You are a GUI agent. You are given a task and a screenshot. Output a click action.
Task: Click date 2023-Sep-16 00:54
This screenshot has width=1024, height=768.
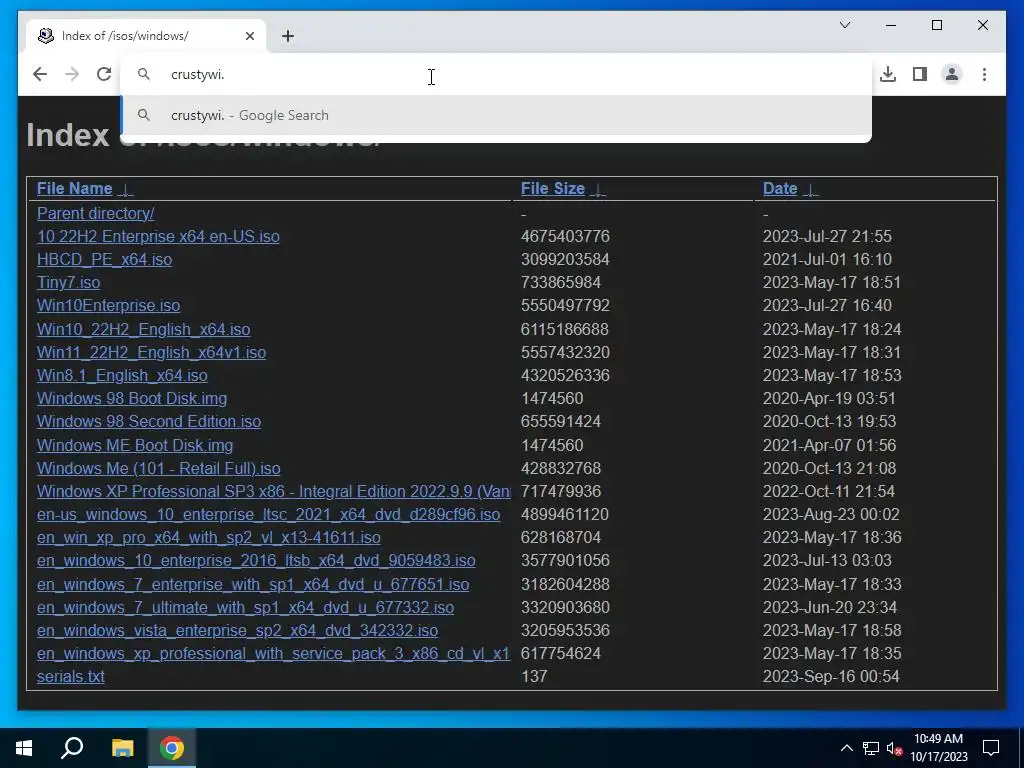831,677
